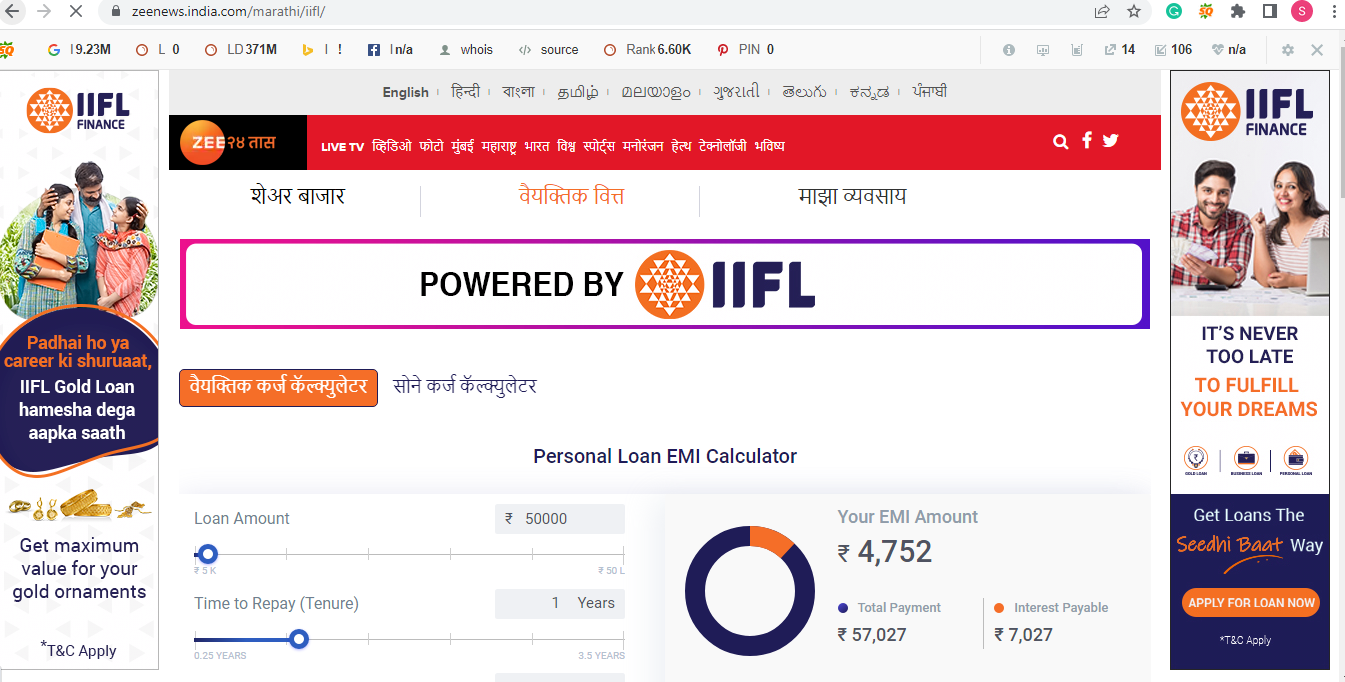This screenshot has height=682, width=1345.
Task: Click the Loan Amount slider handle
Action: coord(208,554)
